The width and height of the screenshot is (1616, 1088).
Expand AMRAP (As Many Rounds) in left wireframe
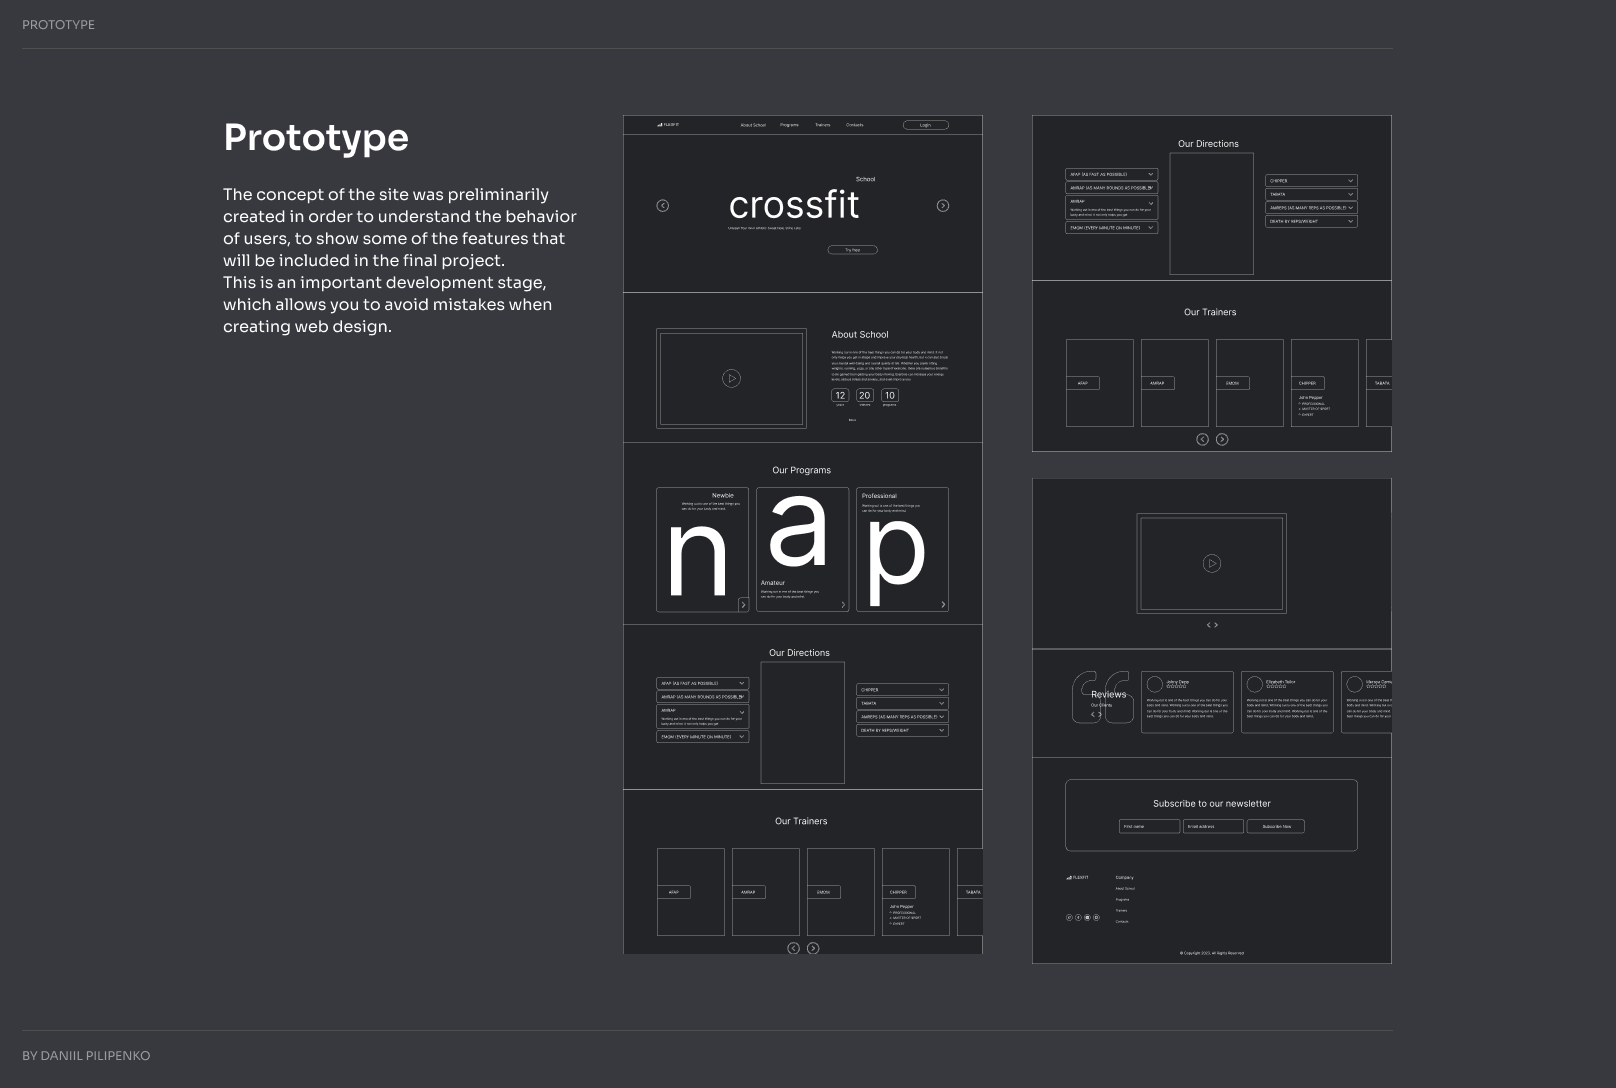coord(702,696)
